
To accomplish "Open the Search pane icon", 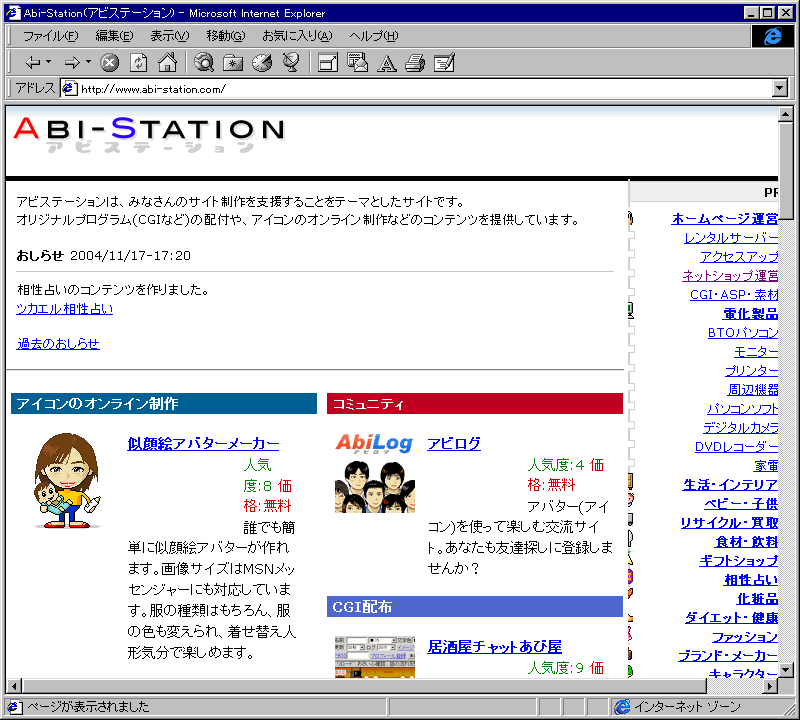I will [204, 63].
